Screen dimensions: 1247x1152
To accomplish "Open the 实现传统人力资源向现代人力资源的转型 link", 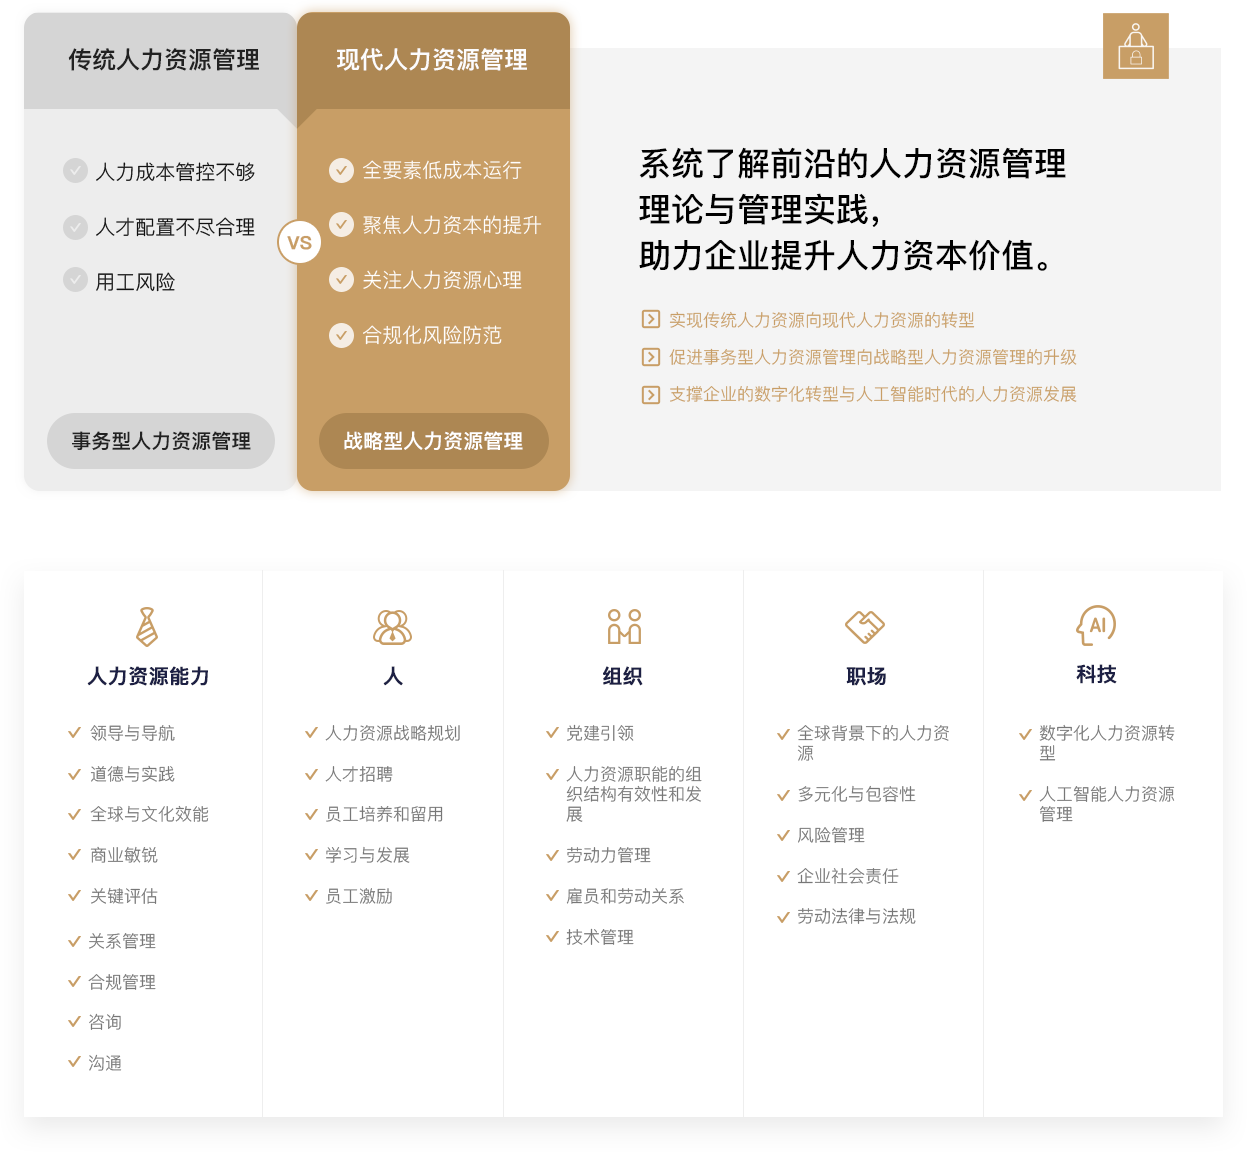I will point(821,320).
